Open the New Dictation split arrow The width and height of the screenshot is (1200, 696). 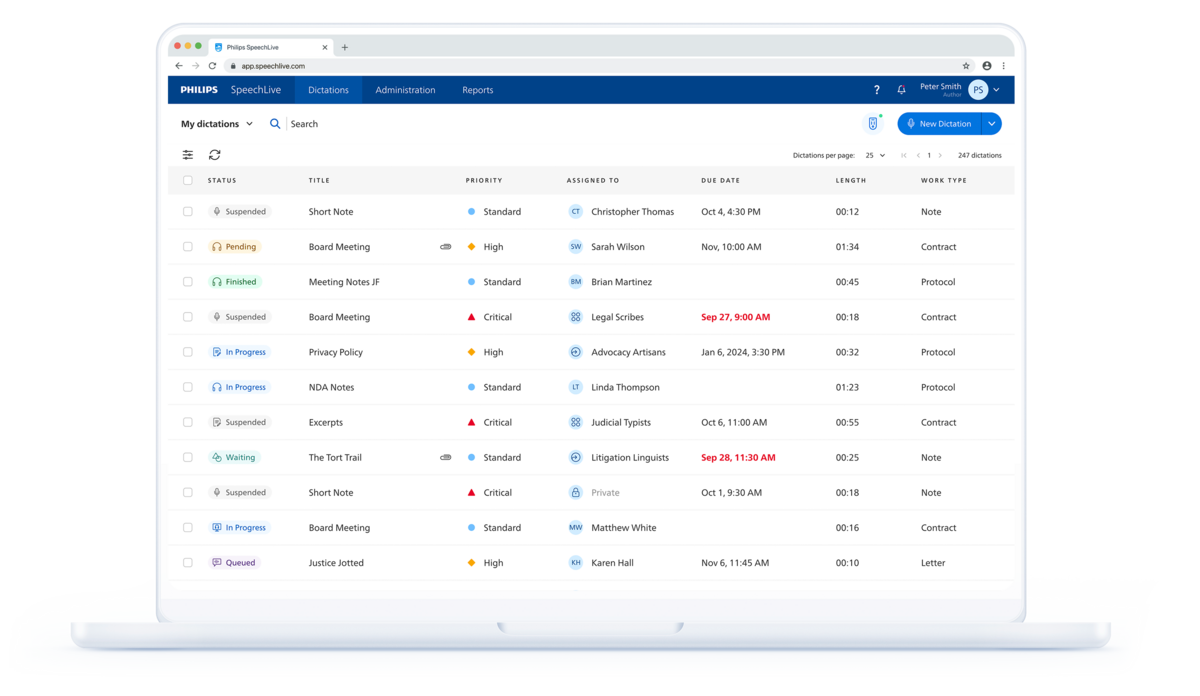click(992, 124)
